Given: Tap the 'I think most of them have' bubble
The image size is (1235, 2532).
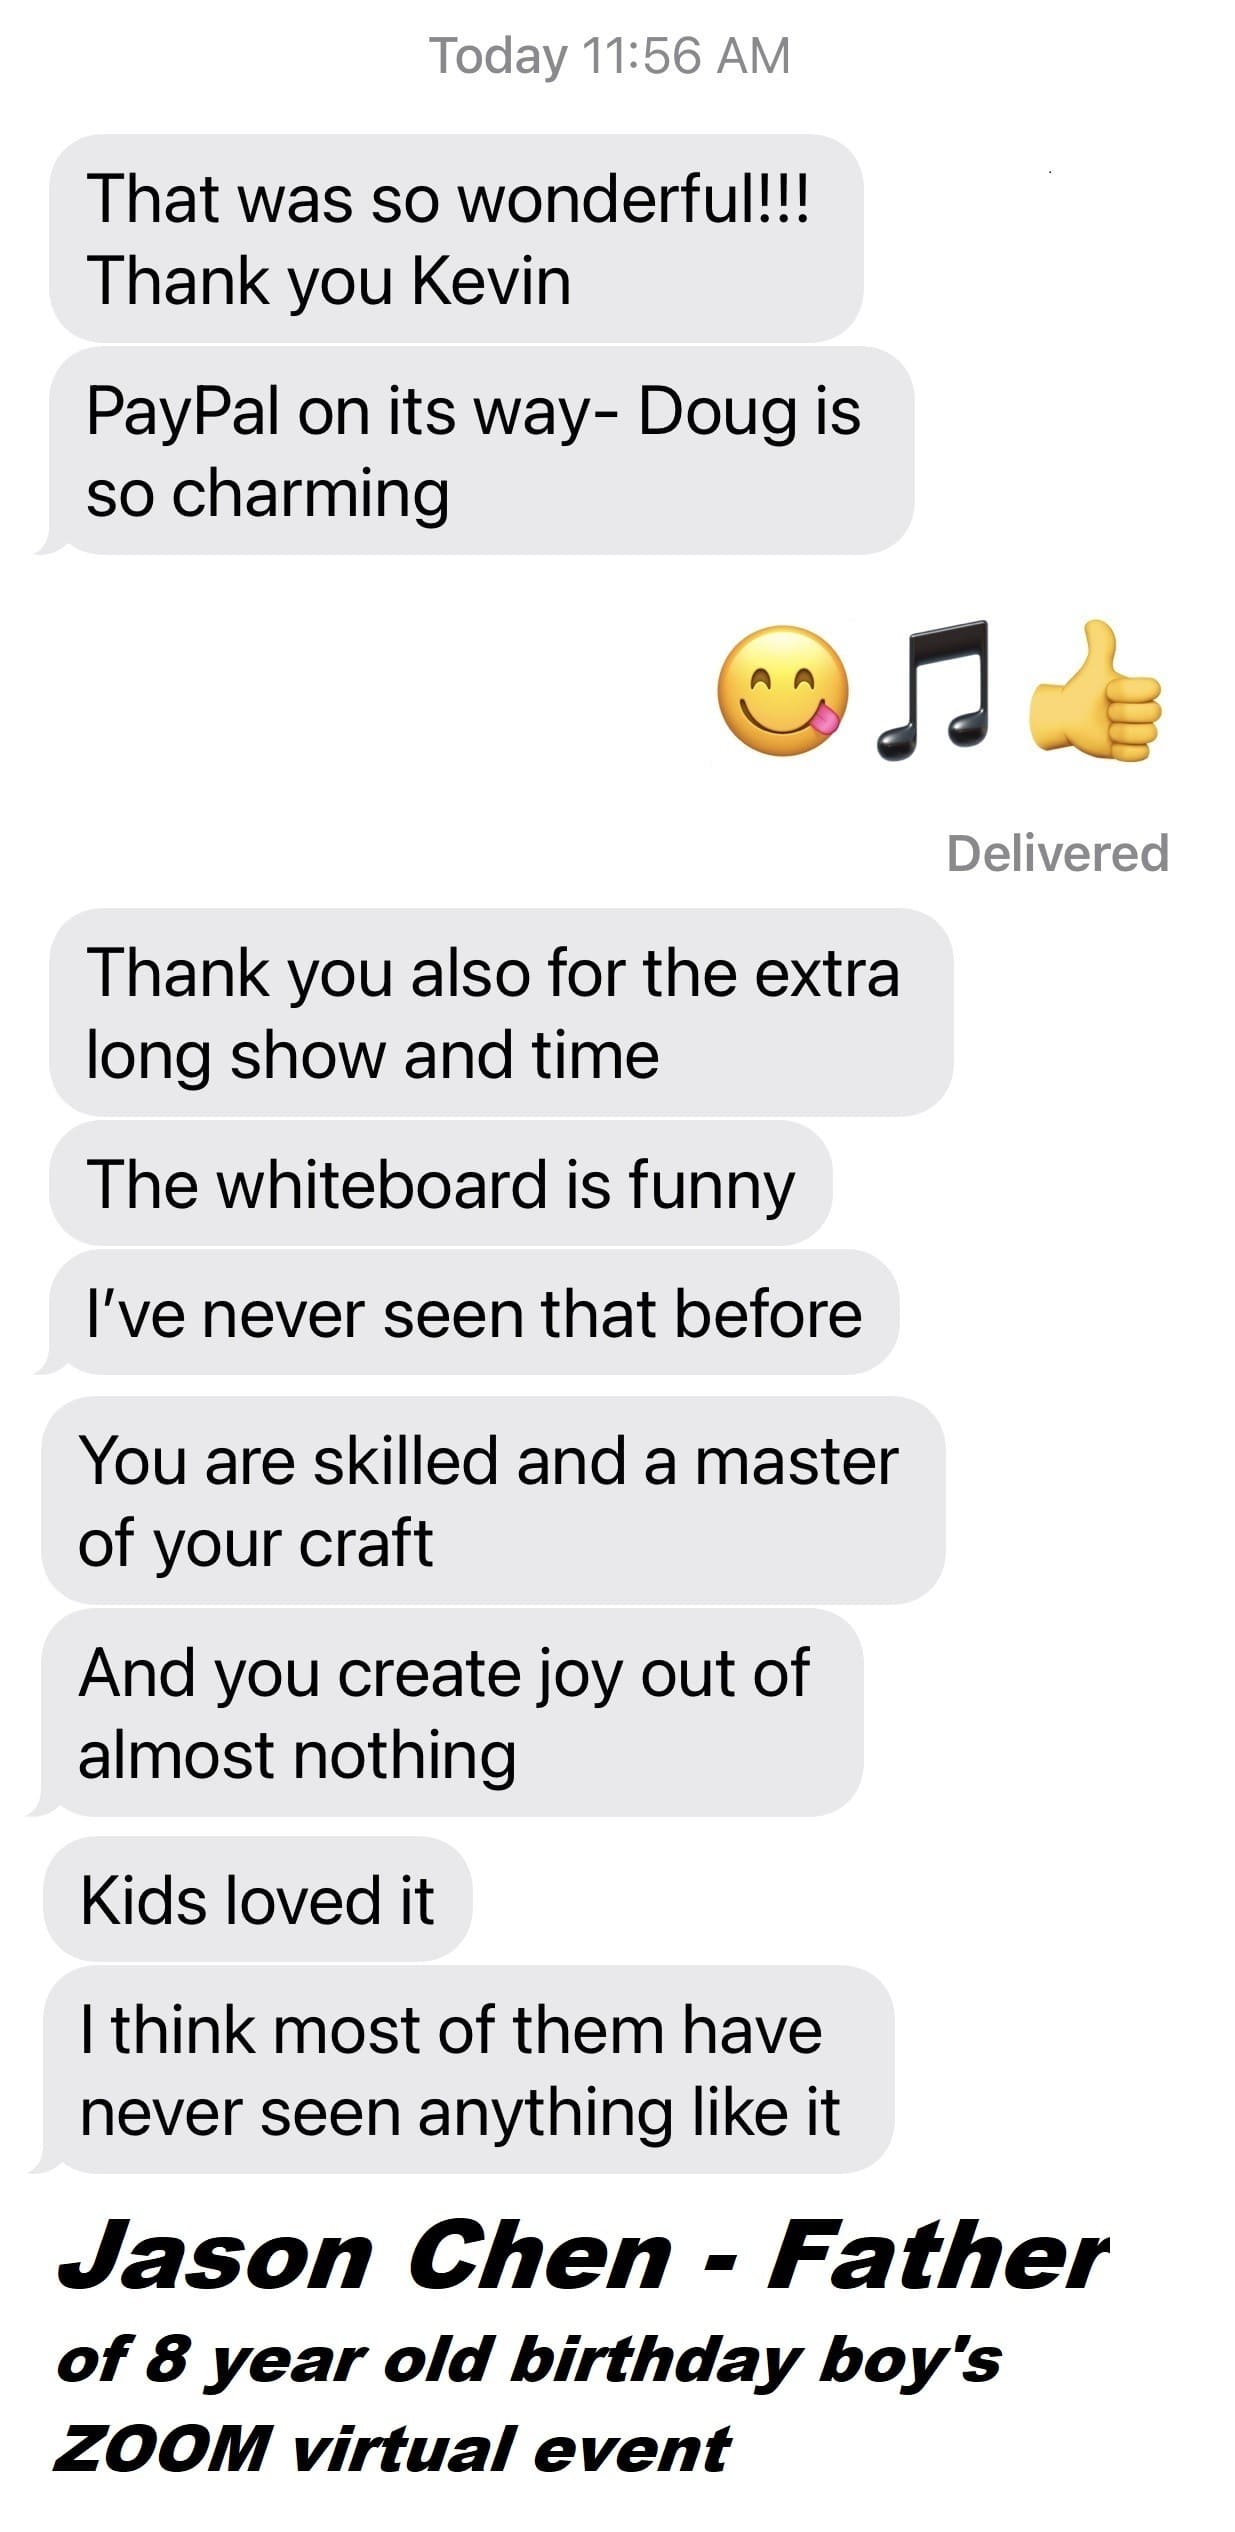Looking at the screenshot, I should pyautogui.click(x=461, y=2069).
